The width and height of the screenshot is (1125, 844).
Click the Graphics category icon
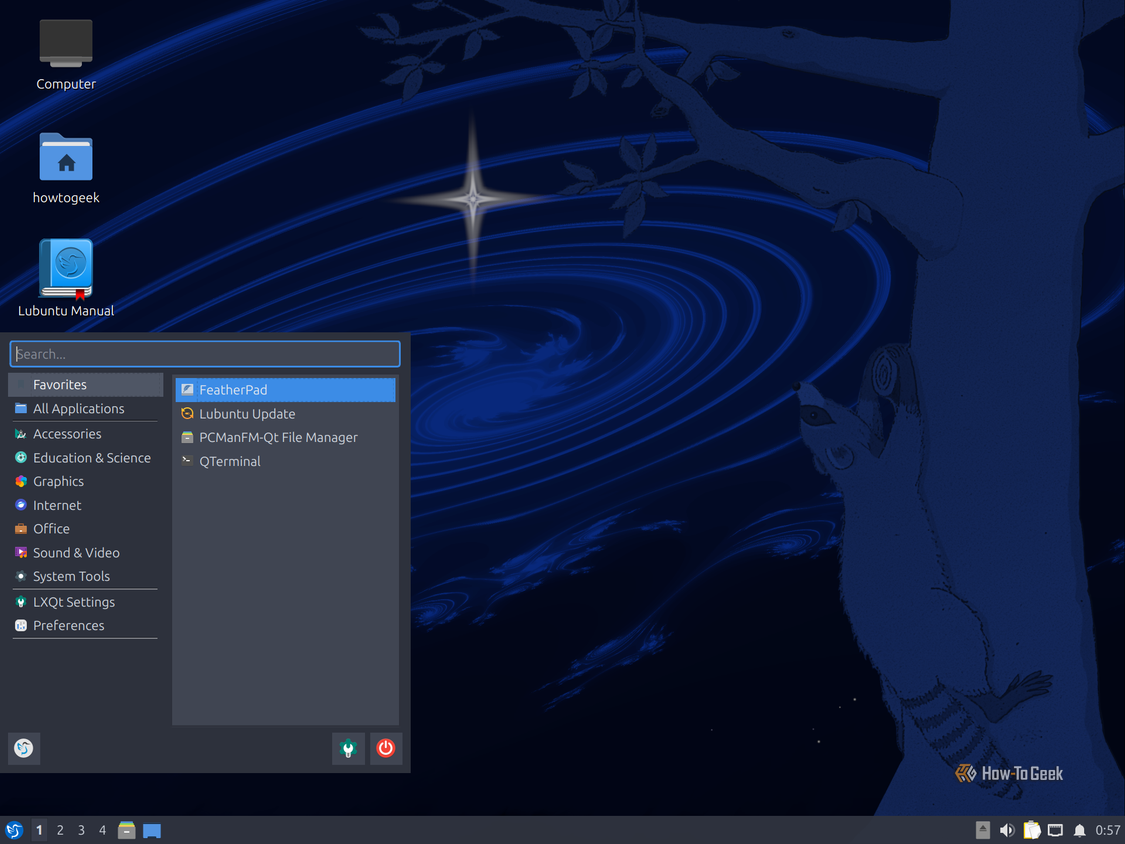tap(21, 482)
